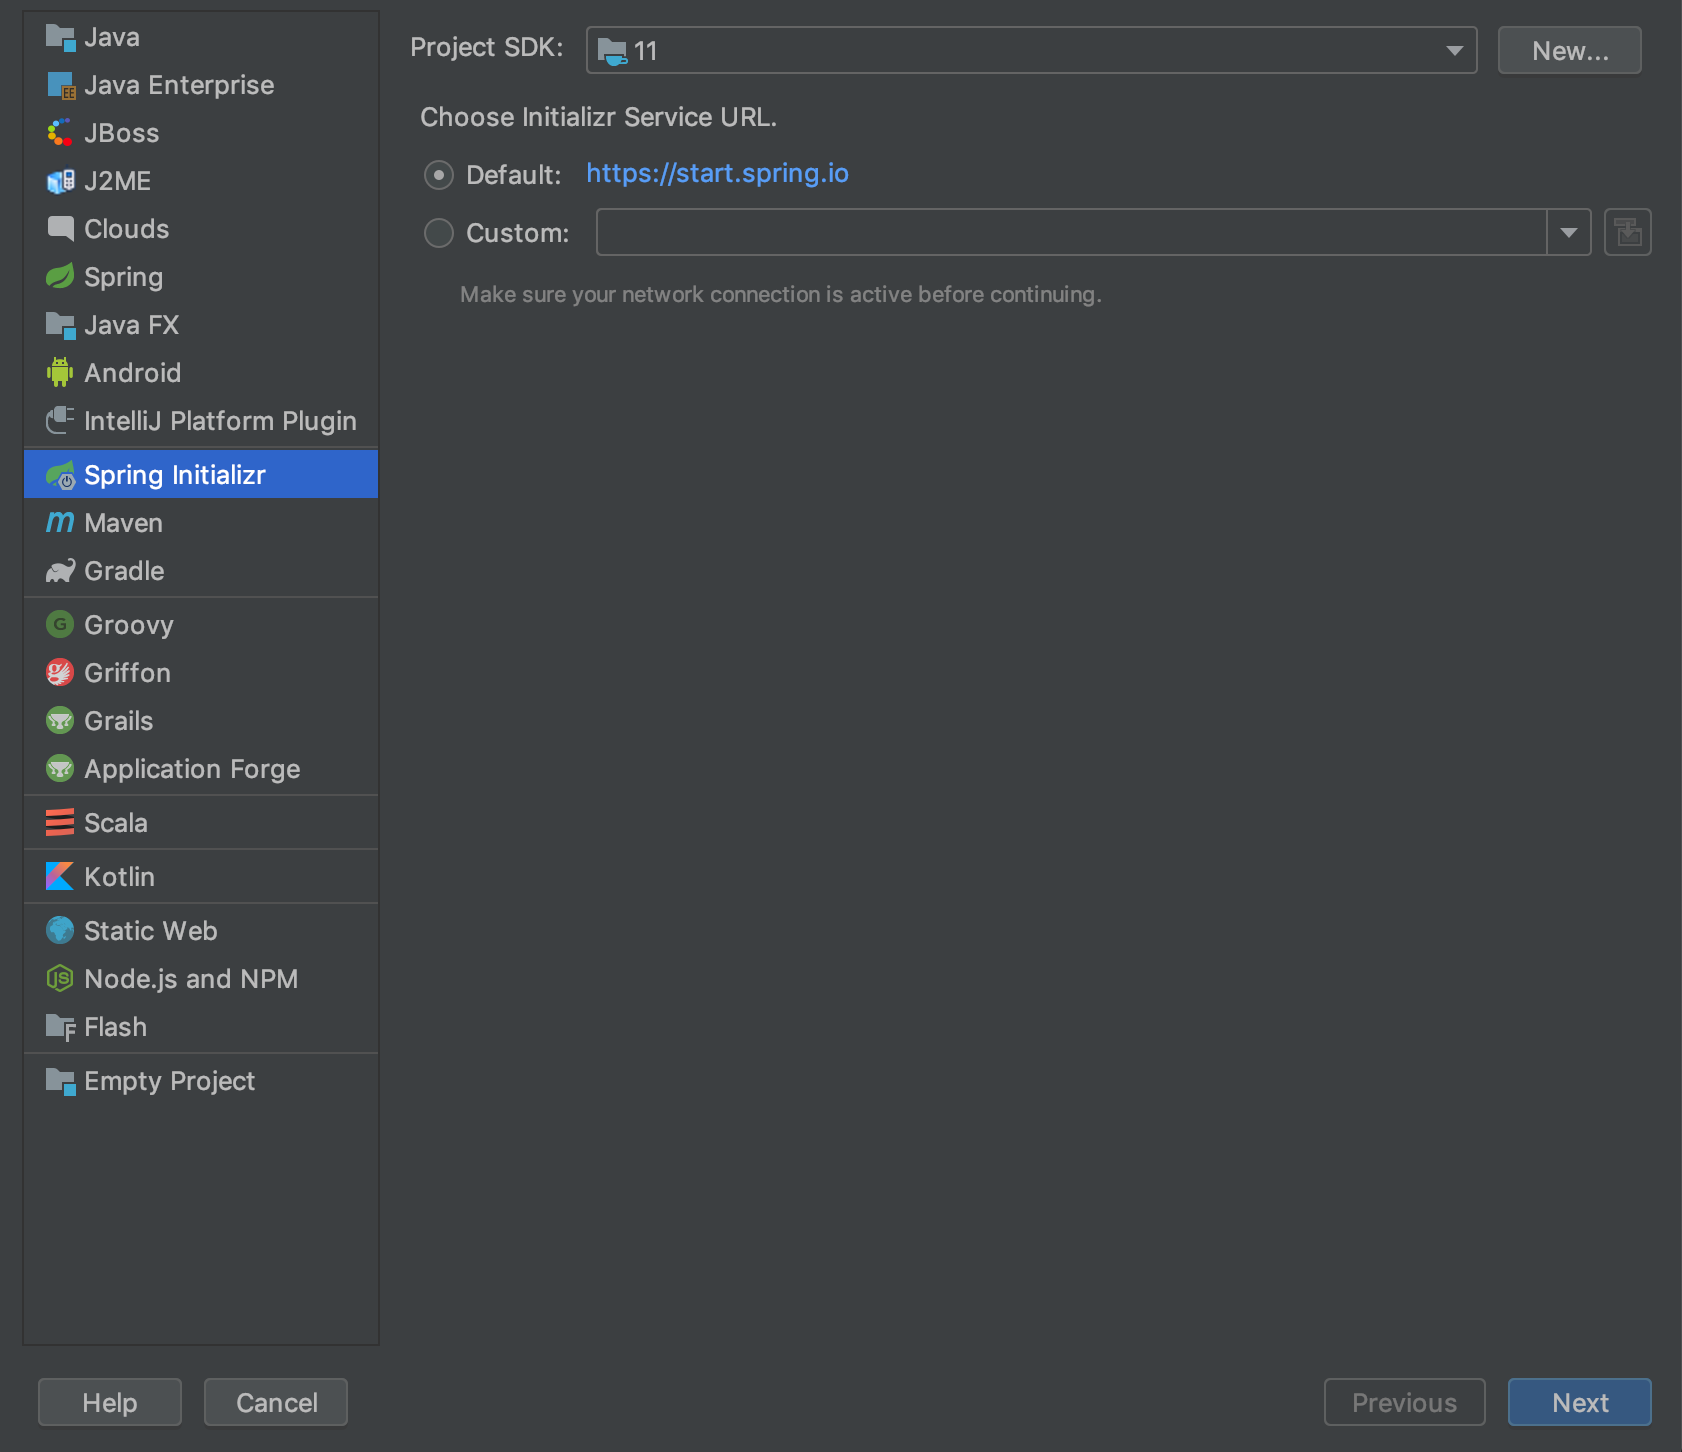
Task: Select JBoss project type label
Action: (x=122, y=133)
